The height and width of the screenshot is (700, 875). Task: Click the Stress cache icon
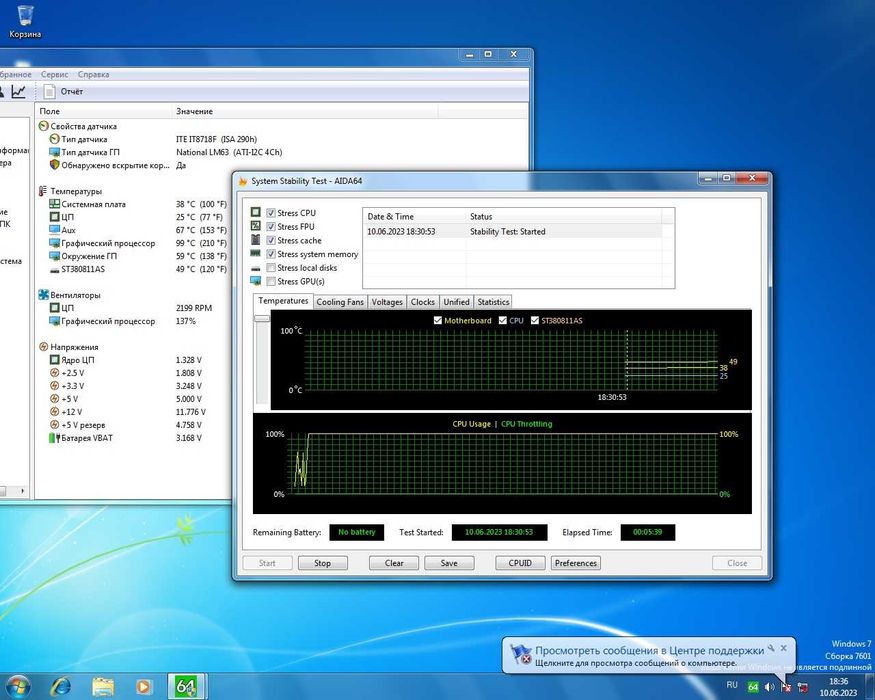coord(256,239)
